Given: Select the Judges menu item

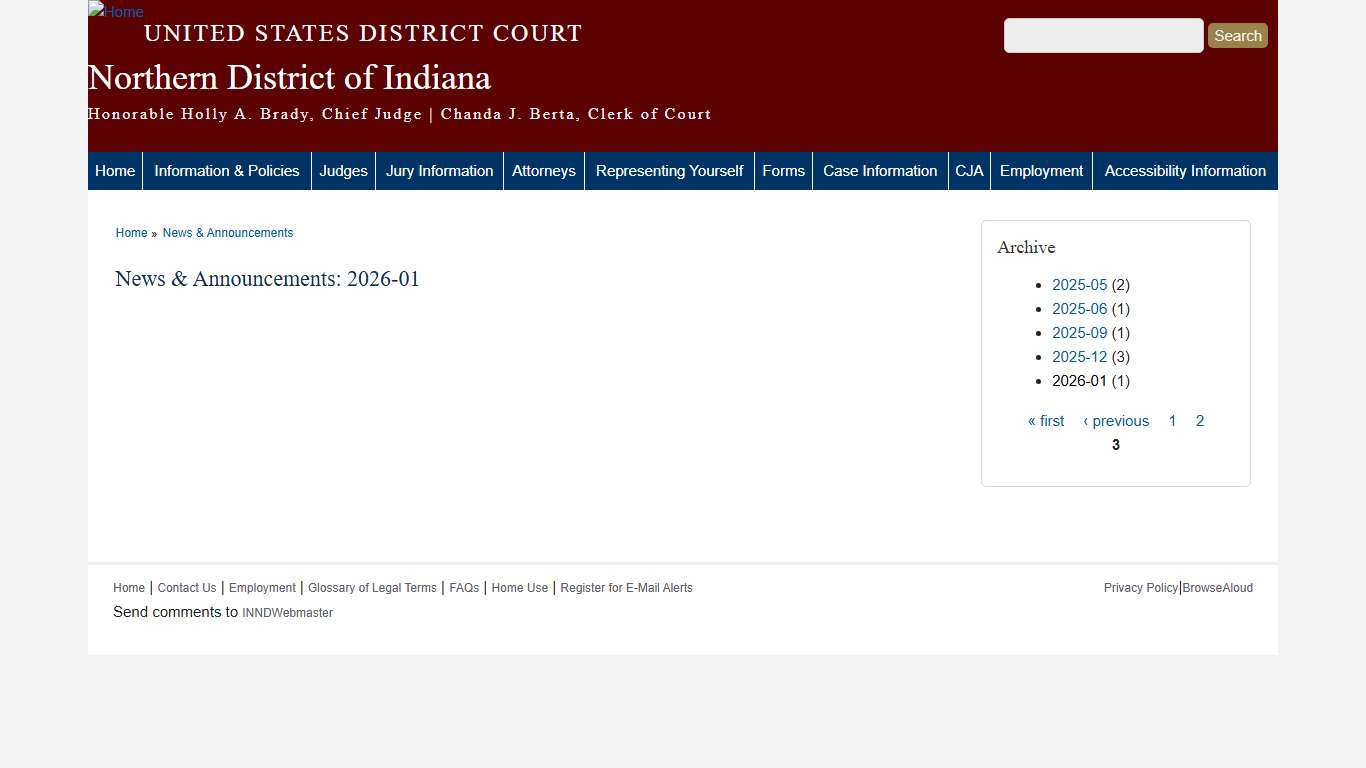Looking at the screenshot, I should [x=343, y=170].
